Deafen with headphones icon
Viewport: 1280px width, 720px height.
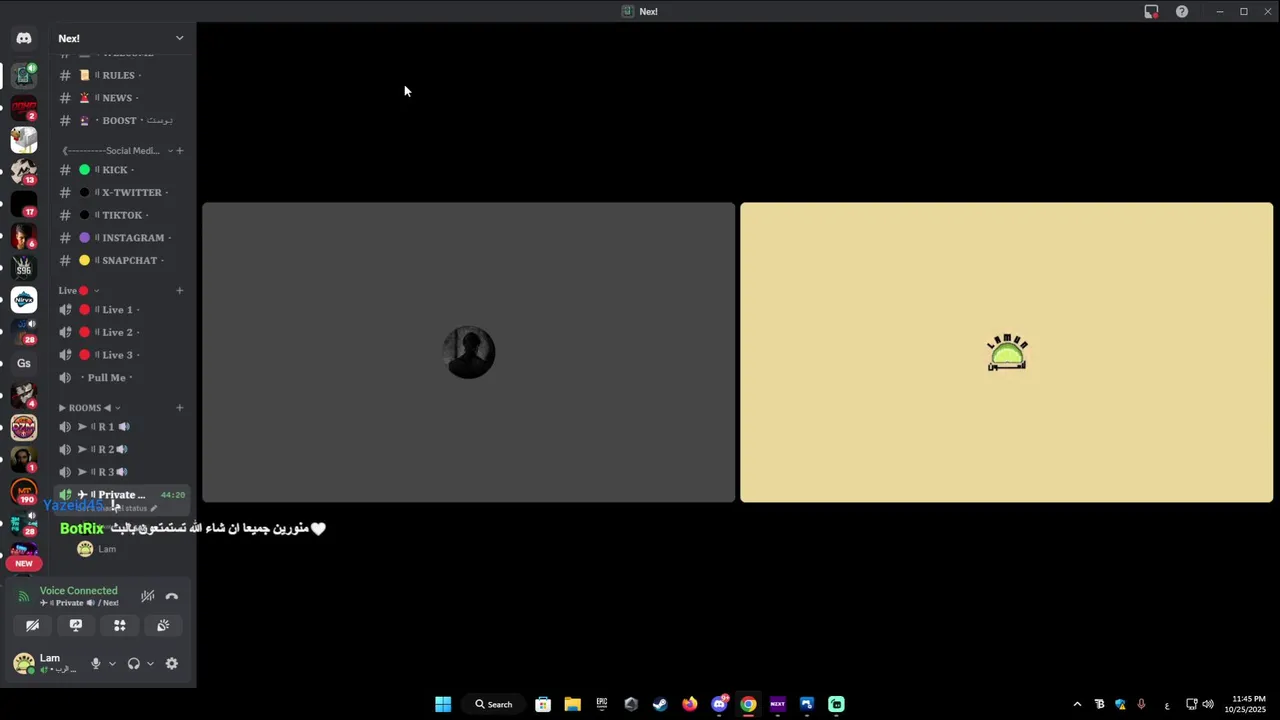(134, 663)
